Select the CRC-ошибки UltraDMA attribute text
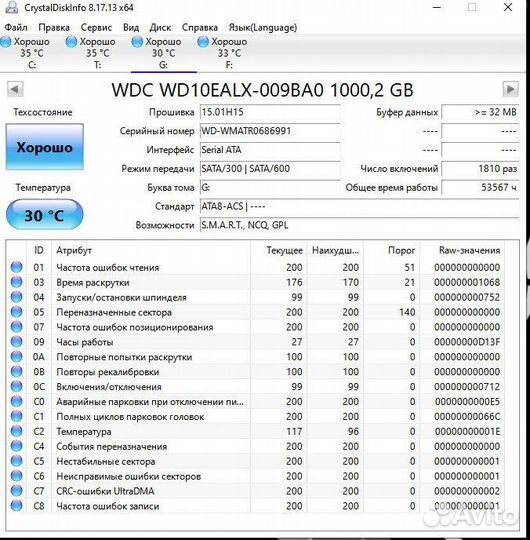 (x=105, y=491)
